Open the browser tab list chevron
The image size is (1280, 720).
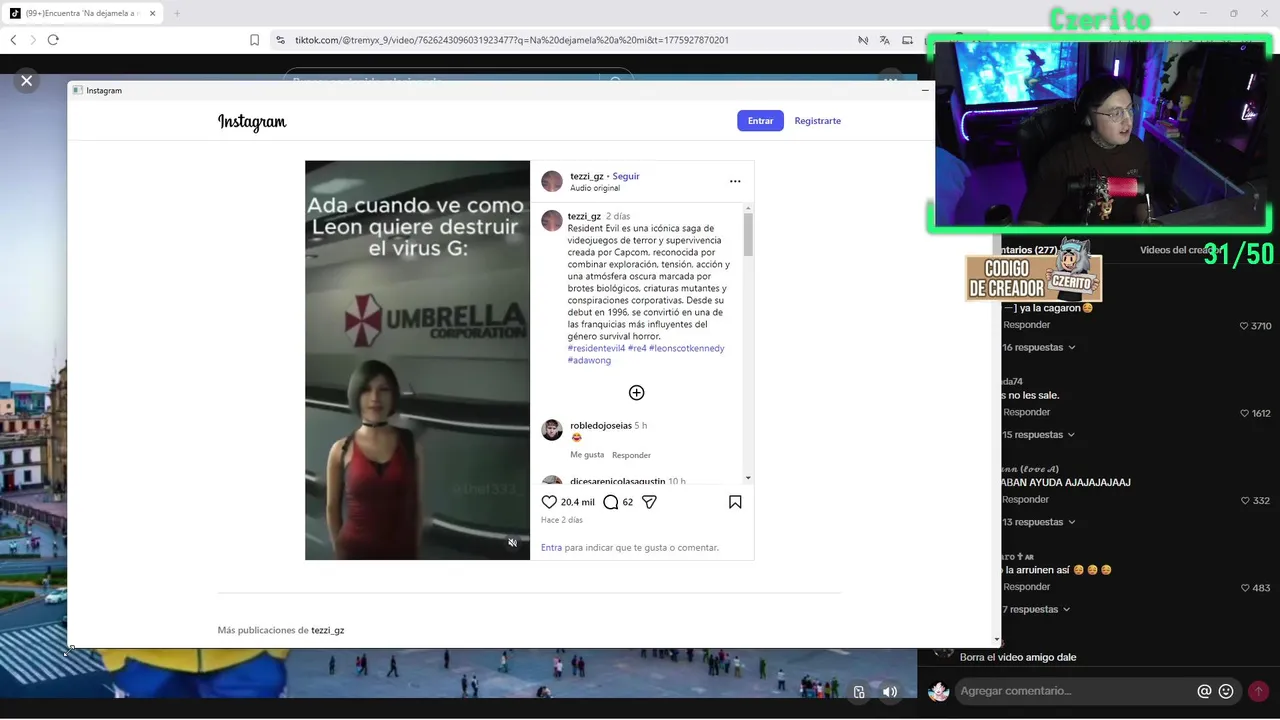tap(1175, 13)
